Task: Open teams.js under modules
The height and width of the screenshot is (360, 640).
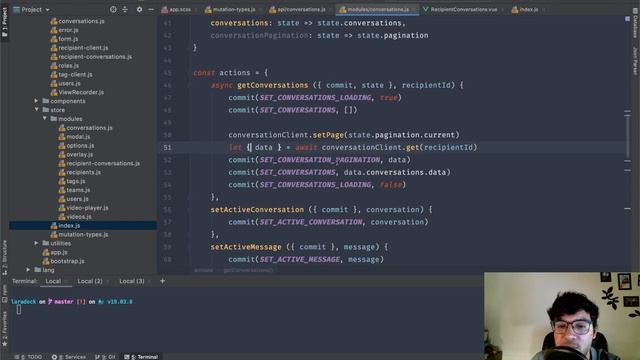Action: coord(78,190)
